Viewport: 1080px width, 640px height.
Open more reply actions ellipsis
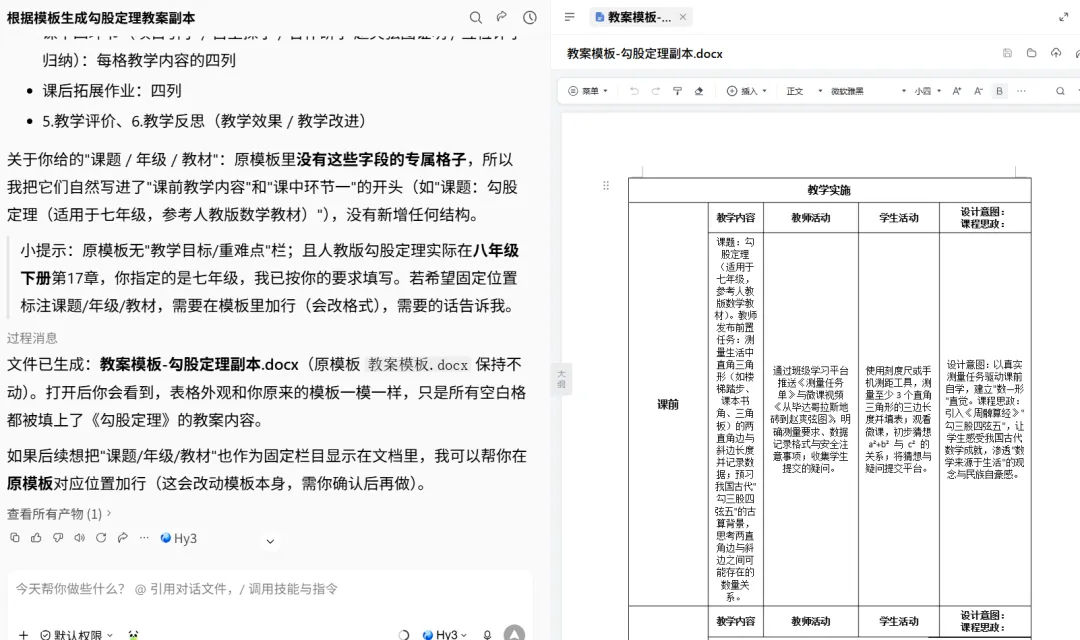pos(144,537)
